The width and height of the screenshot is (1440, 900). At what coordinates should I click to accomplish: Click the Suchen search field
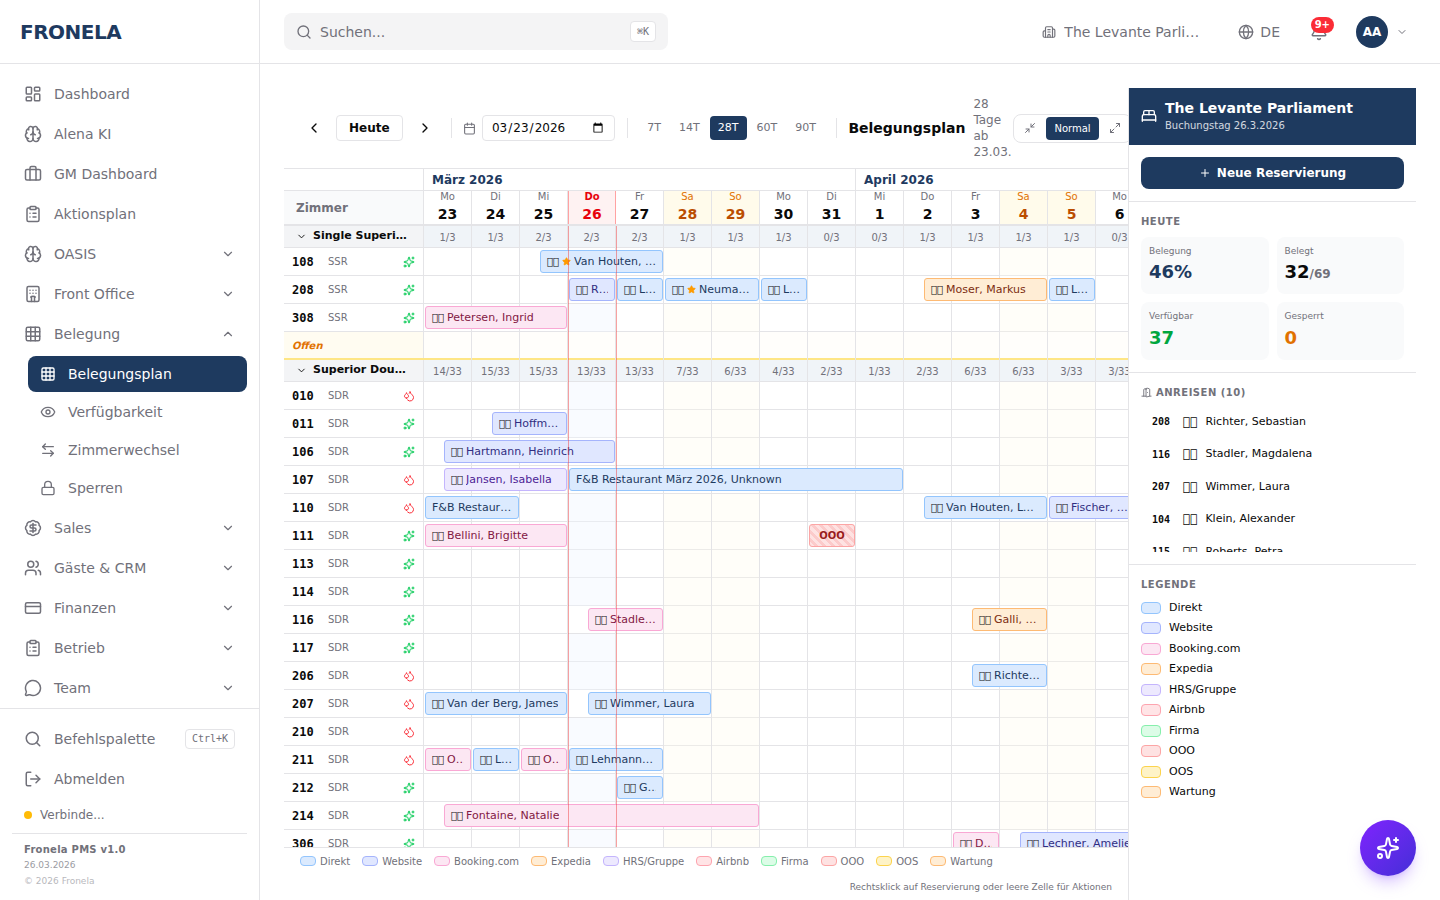click(475, 32)
